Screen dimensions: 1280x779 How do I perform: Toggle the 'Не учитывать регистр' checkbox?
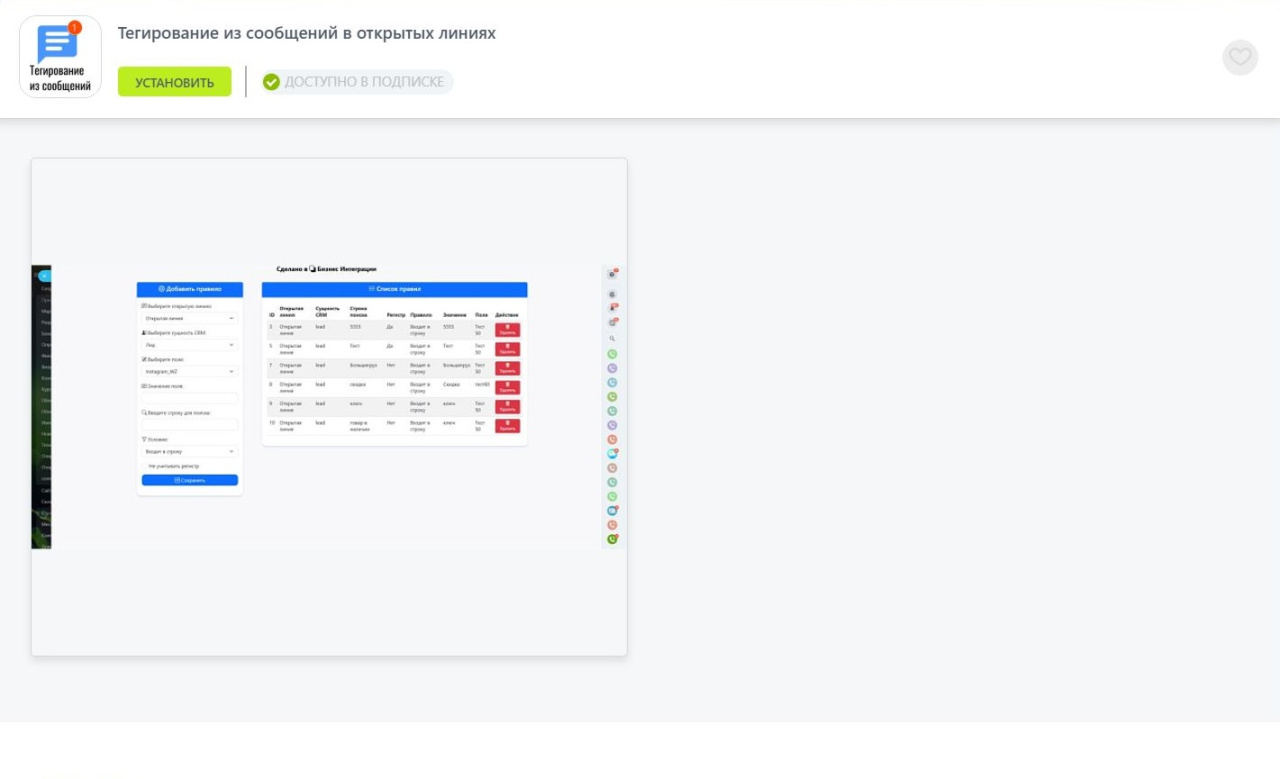coord(146,466)
